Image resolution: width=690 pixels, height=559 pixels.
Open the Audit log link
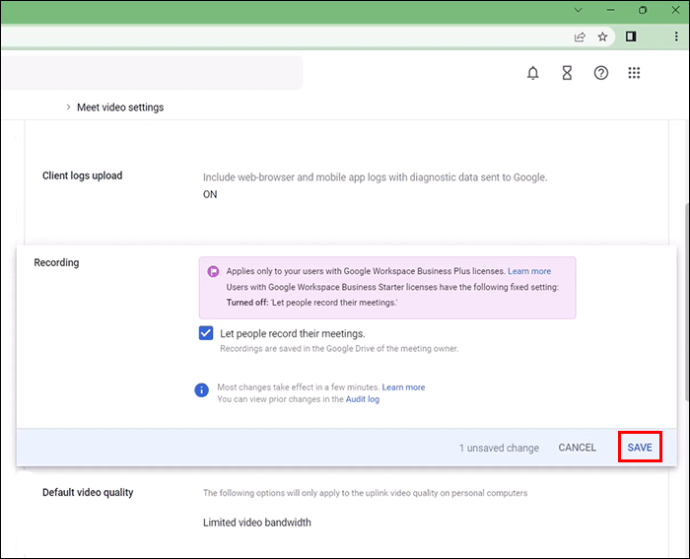click(362, 399)
